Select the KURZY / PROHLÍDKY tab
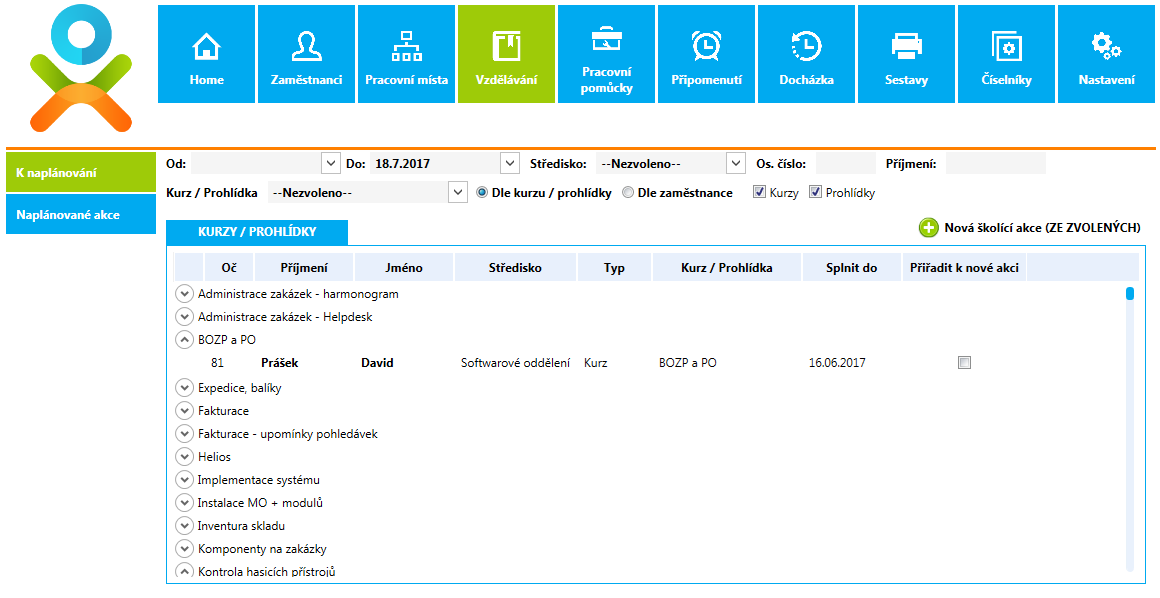1160x598 pixels. 257,232
